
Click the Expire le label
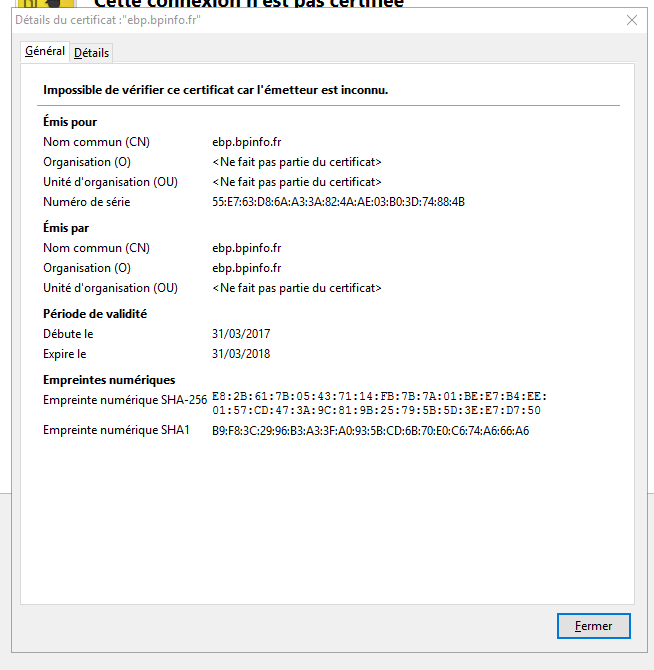(x=65, y=354)
